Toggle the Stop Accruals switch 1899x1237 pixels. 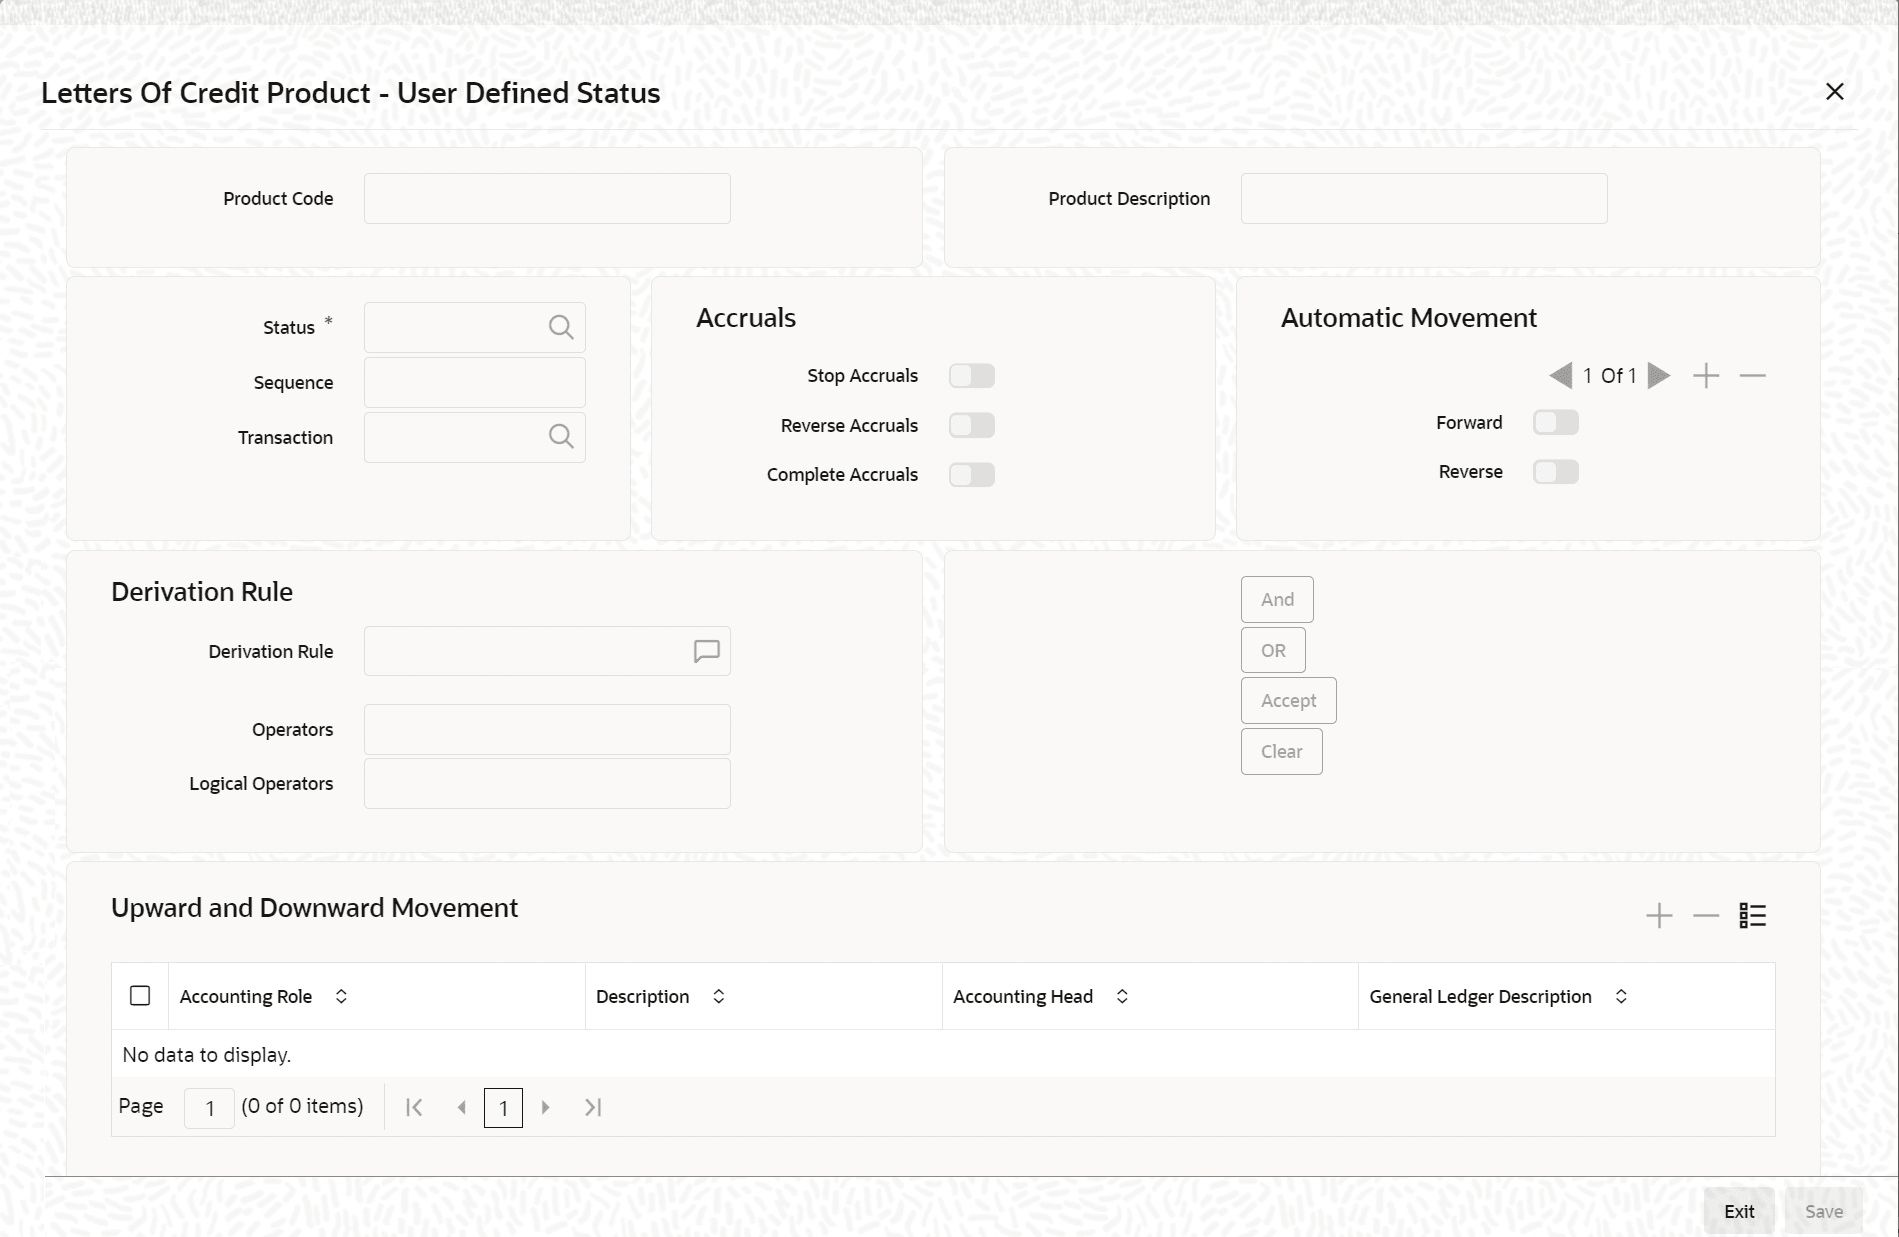click(x=972, y=375)
